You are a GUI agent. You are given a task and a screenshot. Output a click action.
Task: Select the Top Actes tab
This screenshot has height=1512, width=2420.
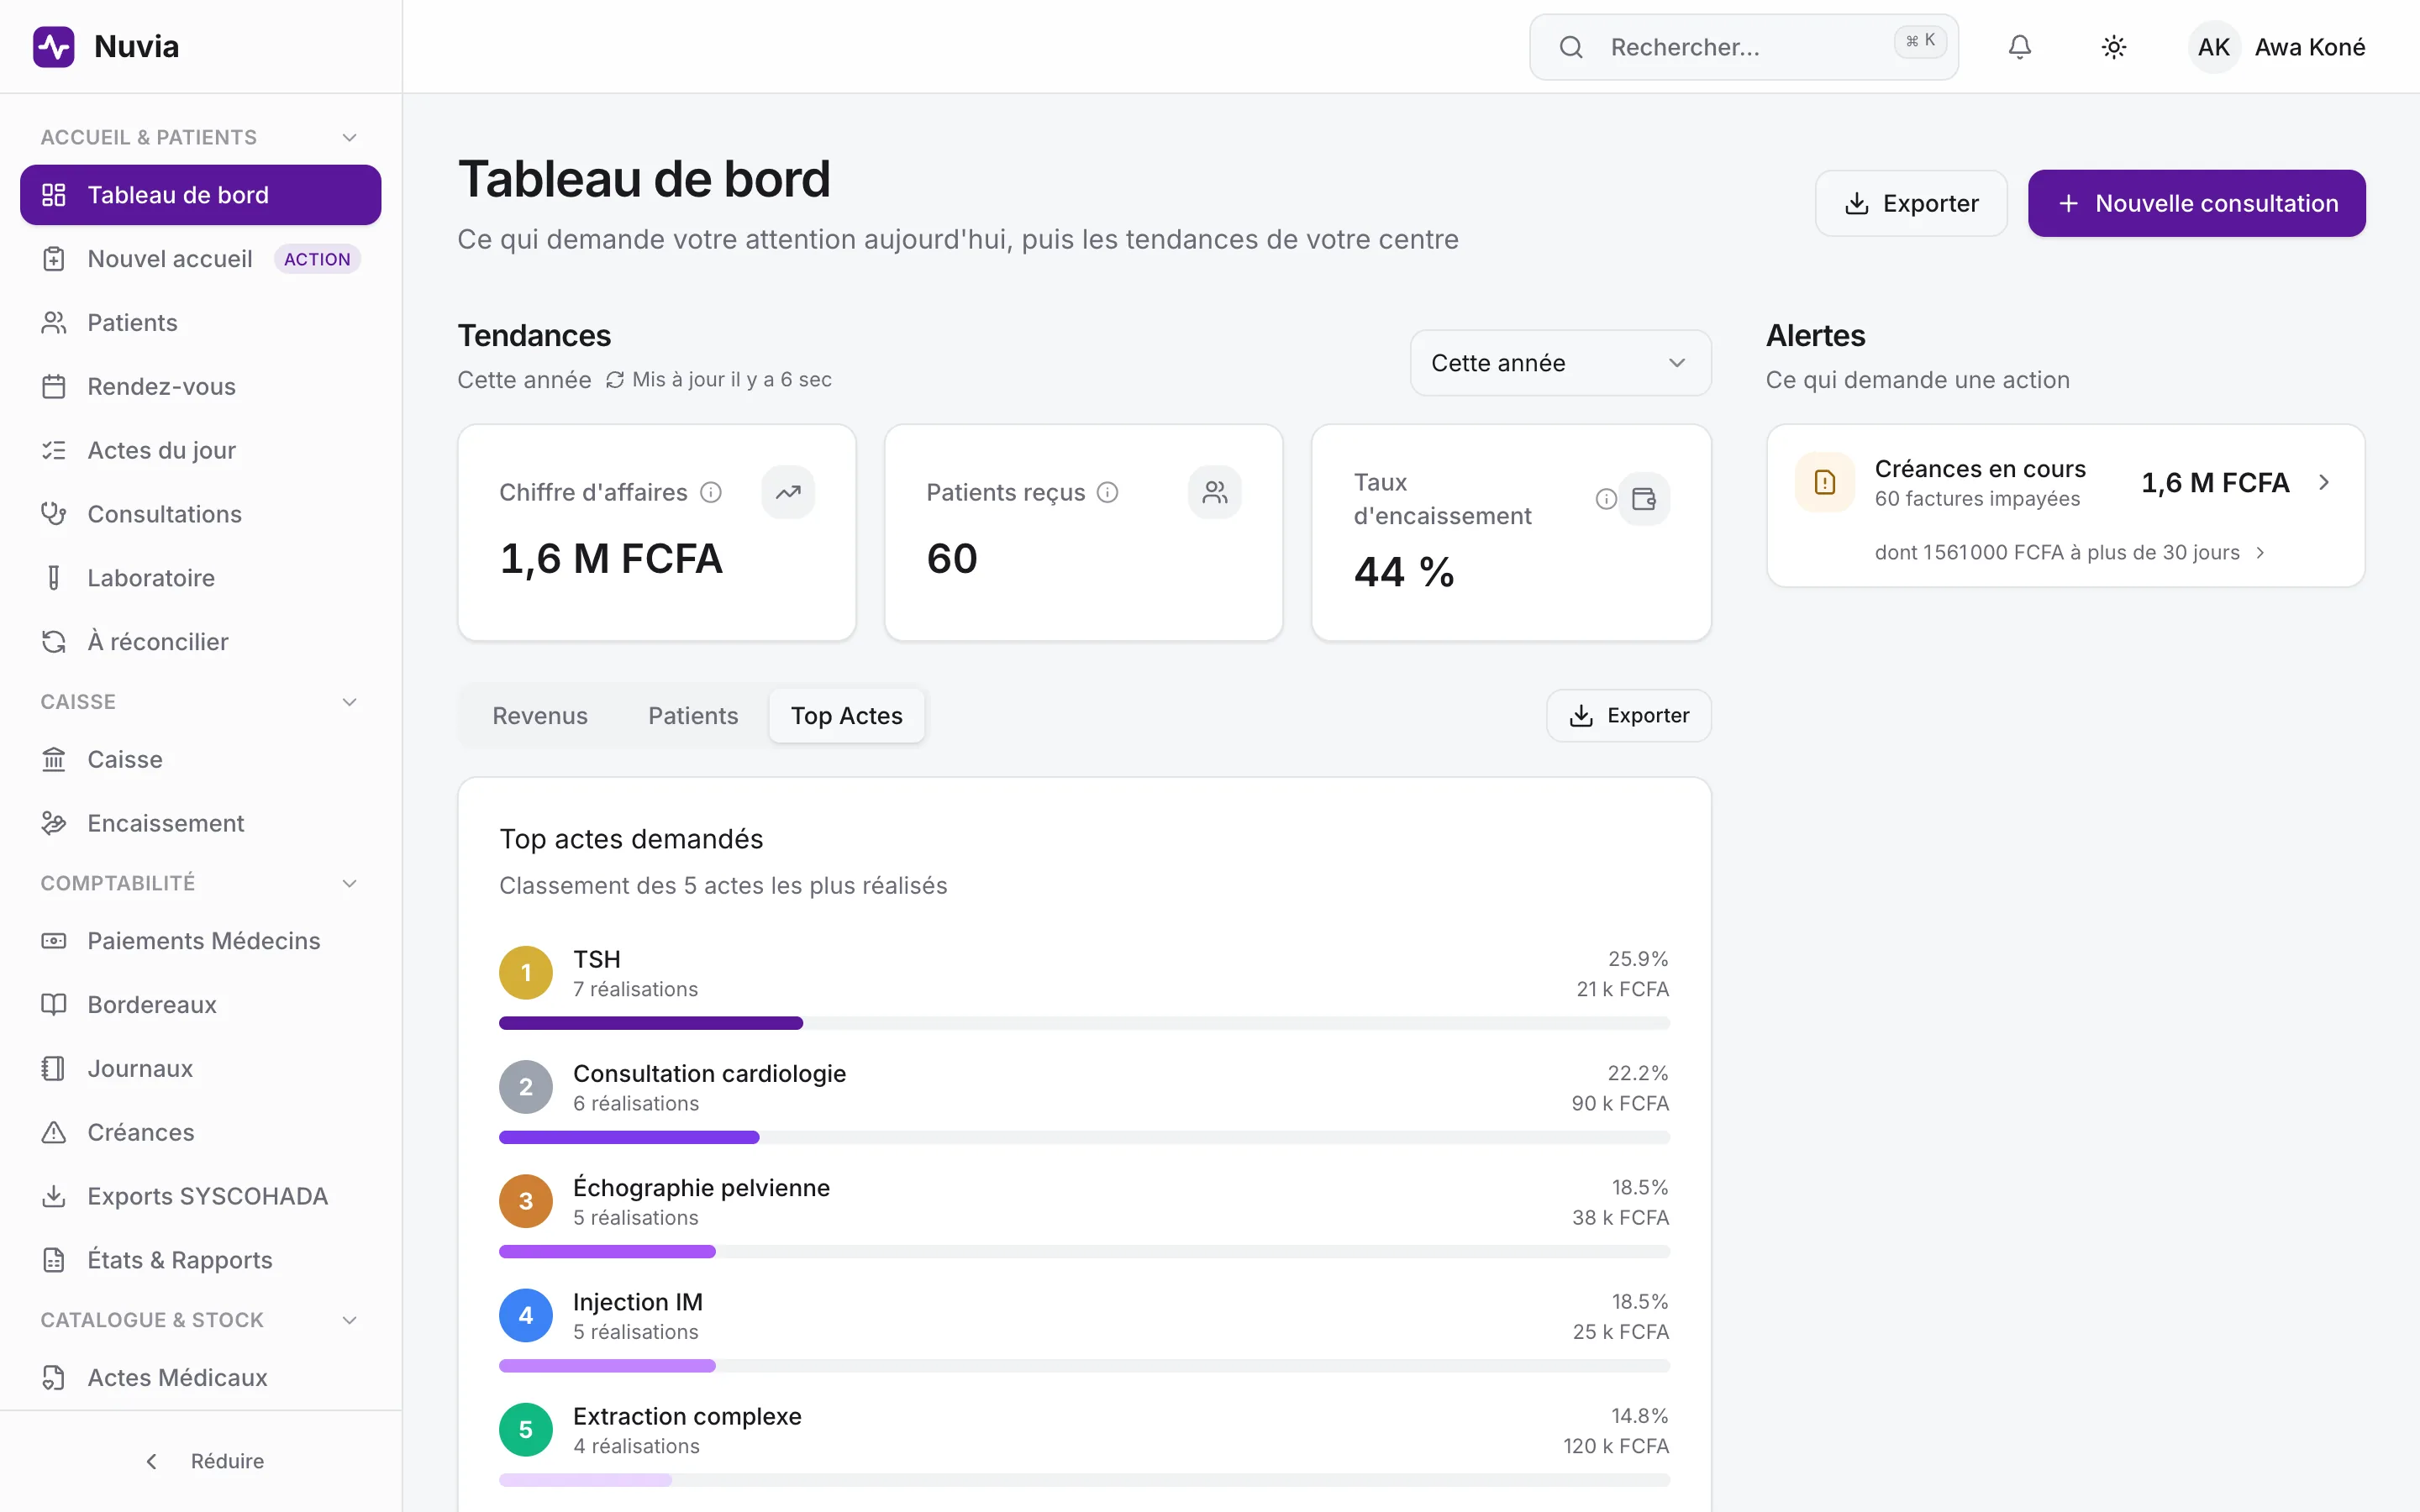[846, 716]
